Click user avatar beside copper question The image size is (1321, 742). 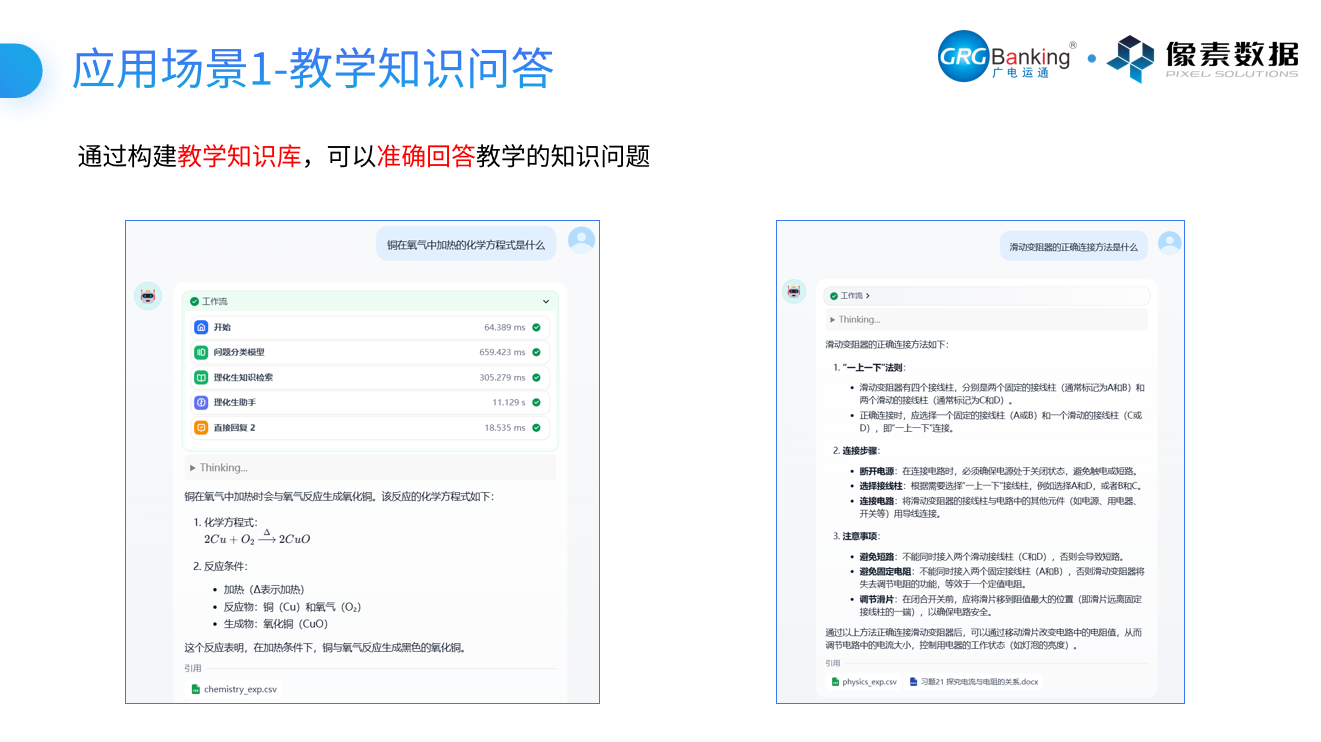point(581,240)
